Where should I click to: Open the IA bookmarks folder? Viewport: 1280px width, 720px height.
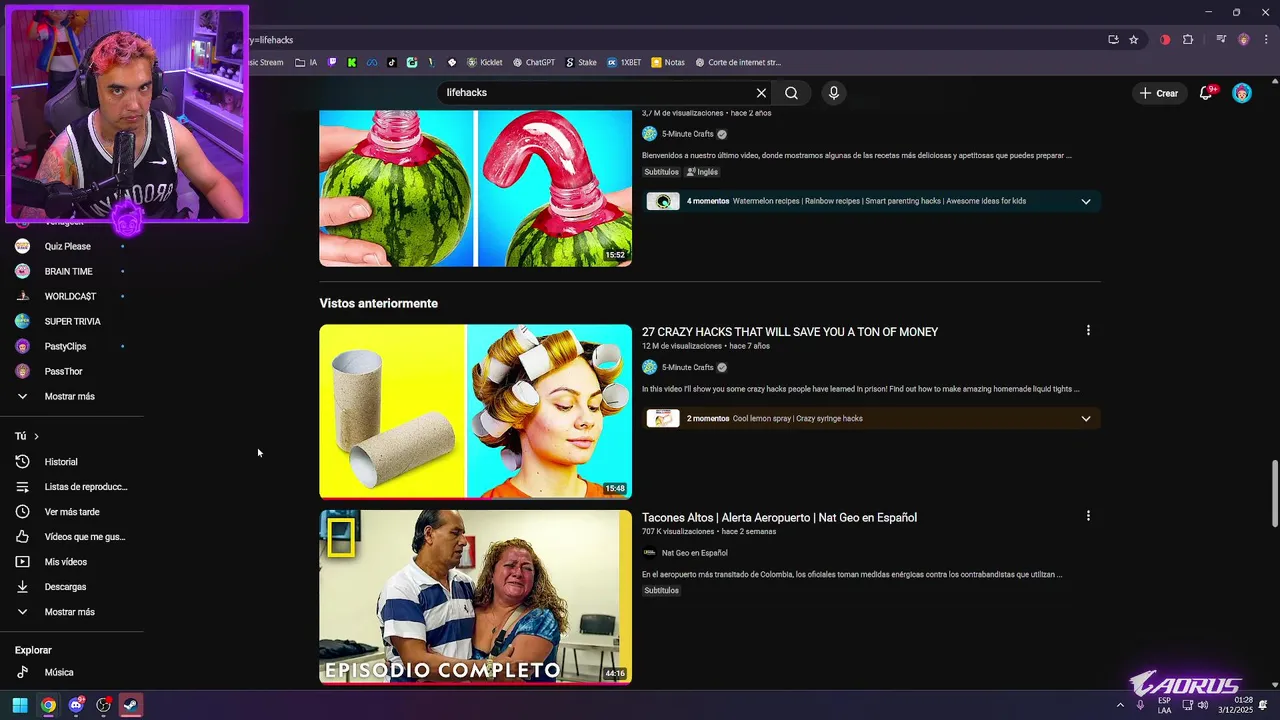pyautogui.click(x=306, y=62)
